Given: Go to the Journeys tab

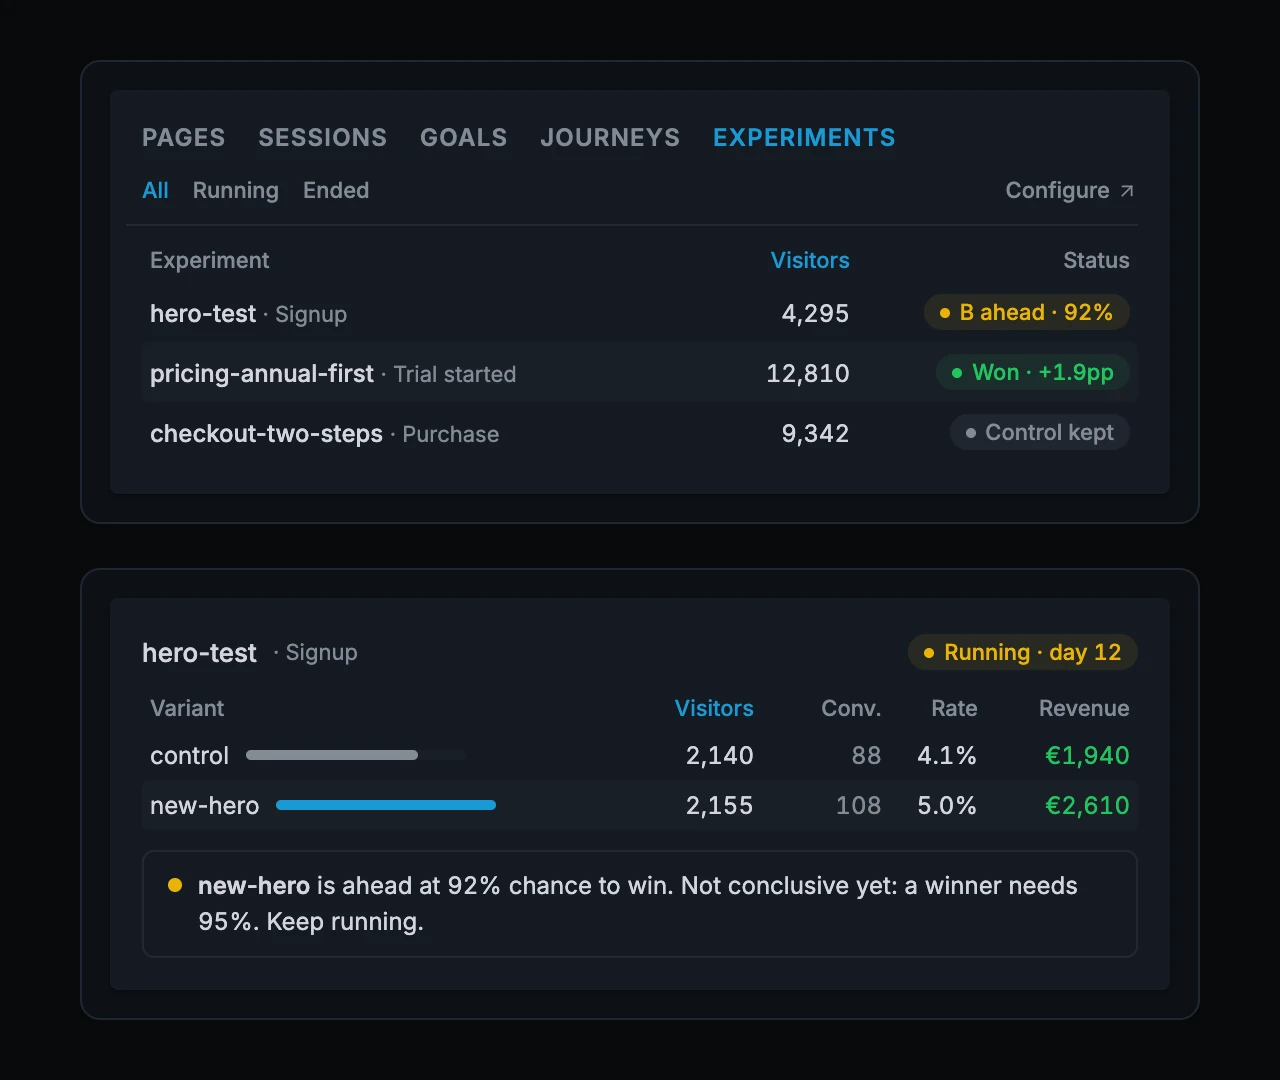Looking at the screenshot, I should pyautogui.click(x=610, y=137).
